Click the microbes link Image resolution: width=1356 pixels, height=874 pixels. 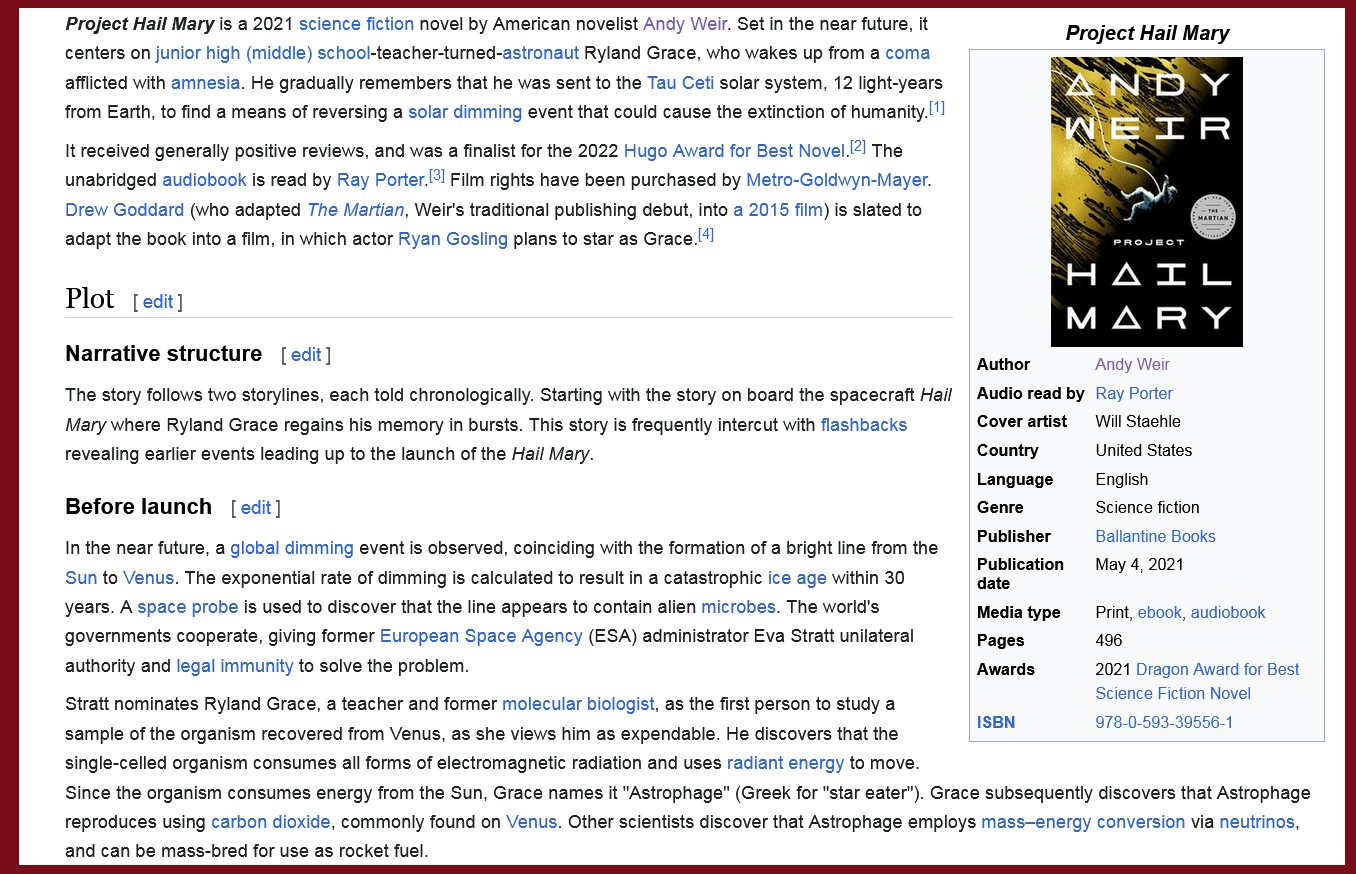(739, 607)
